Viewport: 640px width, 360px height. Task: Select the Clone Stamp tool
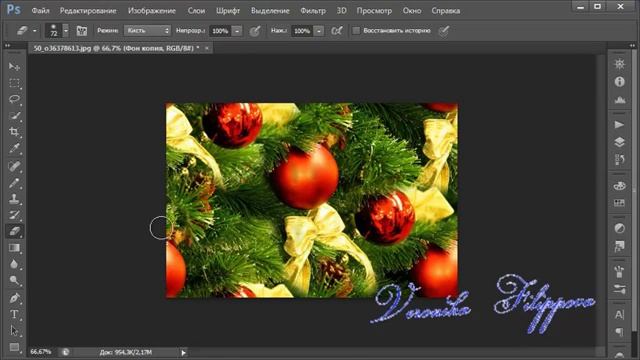(x=14, y=199)
